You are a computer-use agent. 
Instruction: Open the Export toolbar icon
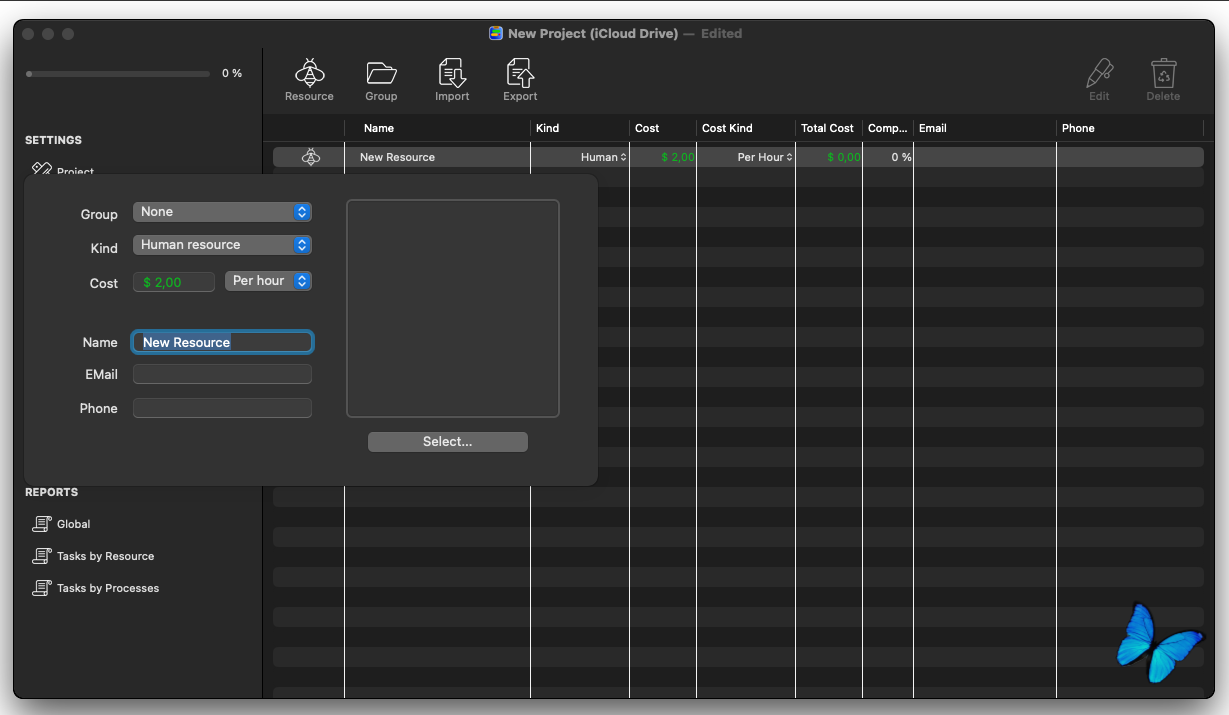point(520,80)
